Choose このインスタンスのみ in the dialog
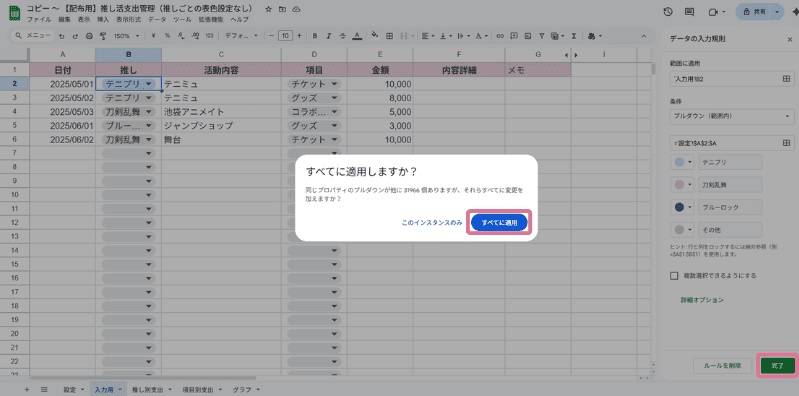Screen dimensions: 799x396 click(432, 223)
